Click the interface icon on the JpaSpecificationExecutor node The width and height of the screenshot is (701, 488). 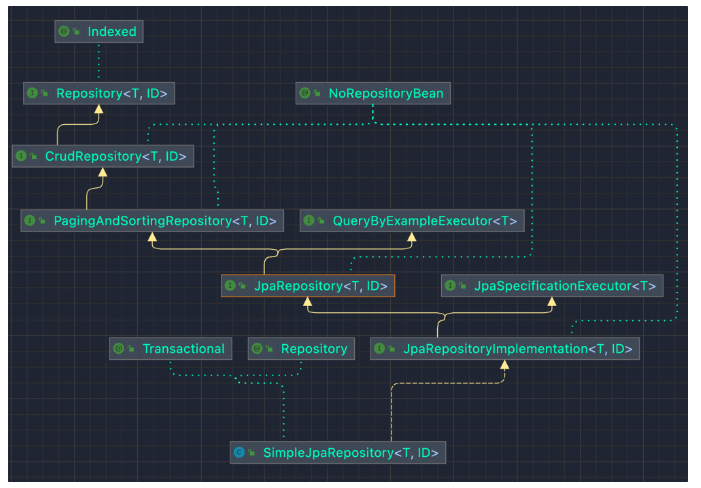(x=450, y=286)
